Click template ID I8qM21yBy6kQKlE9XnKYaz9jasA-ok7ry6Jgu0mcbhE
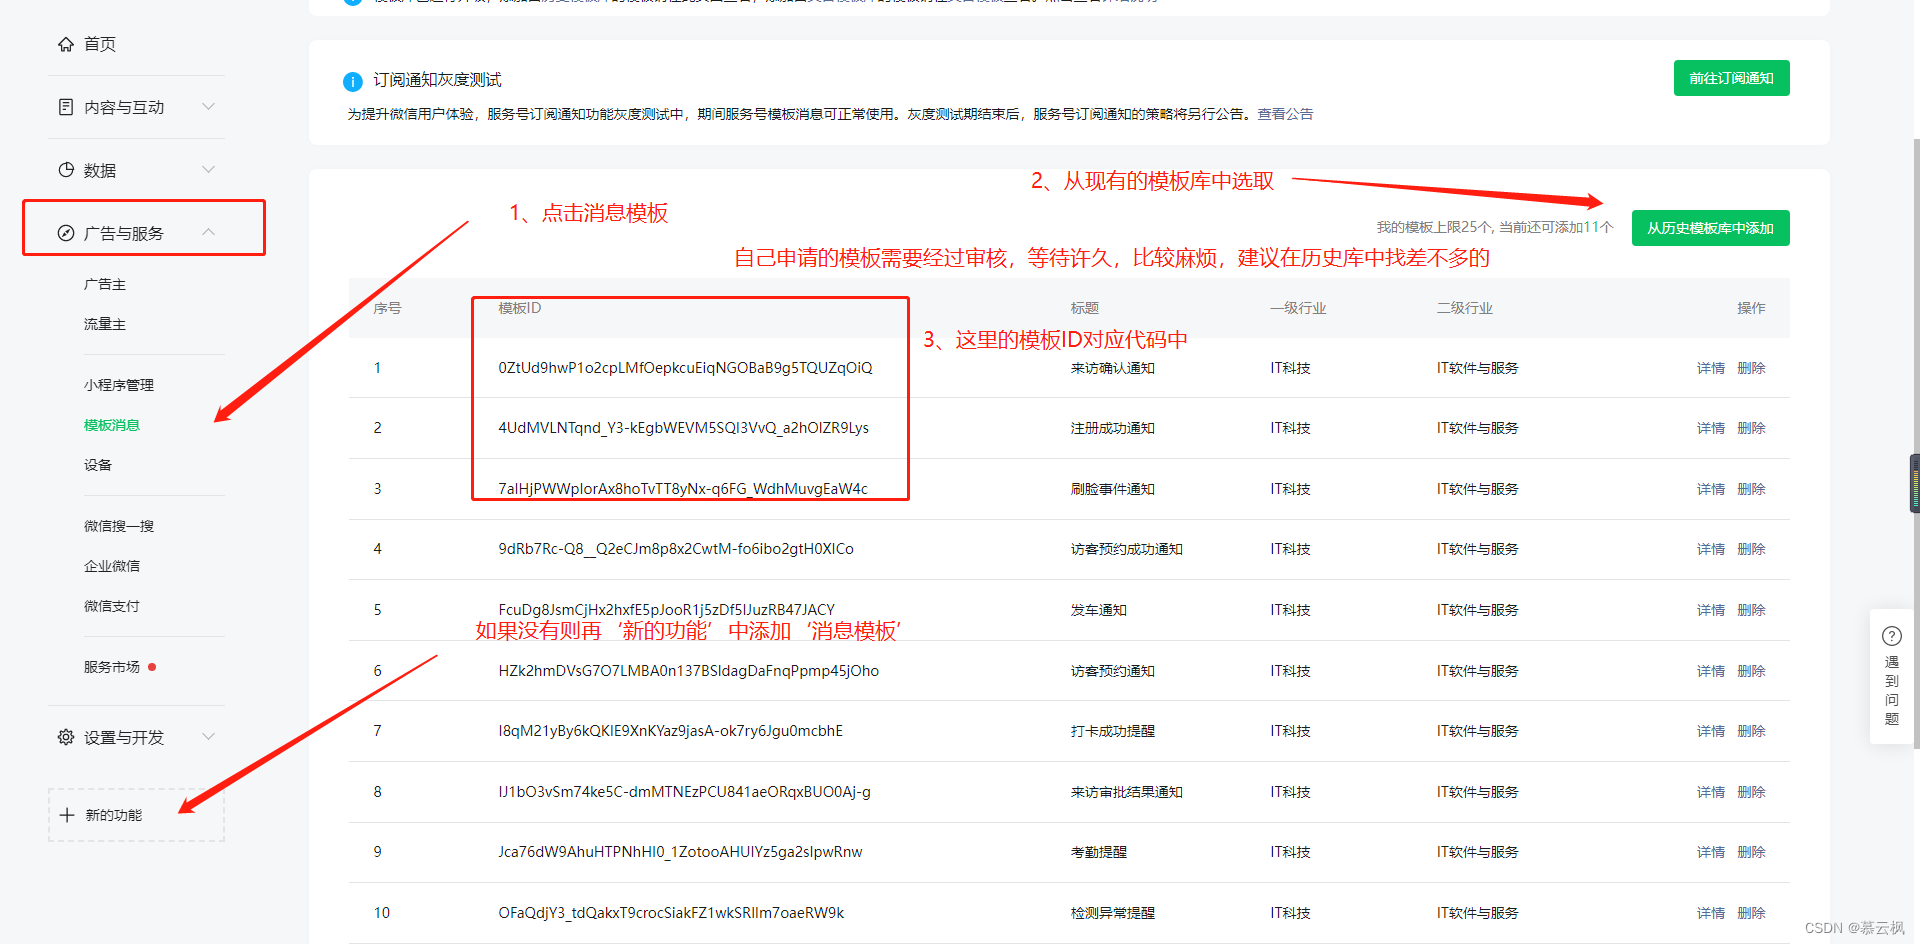 670,731
